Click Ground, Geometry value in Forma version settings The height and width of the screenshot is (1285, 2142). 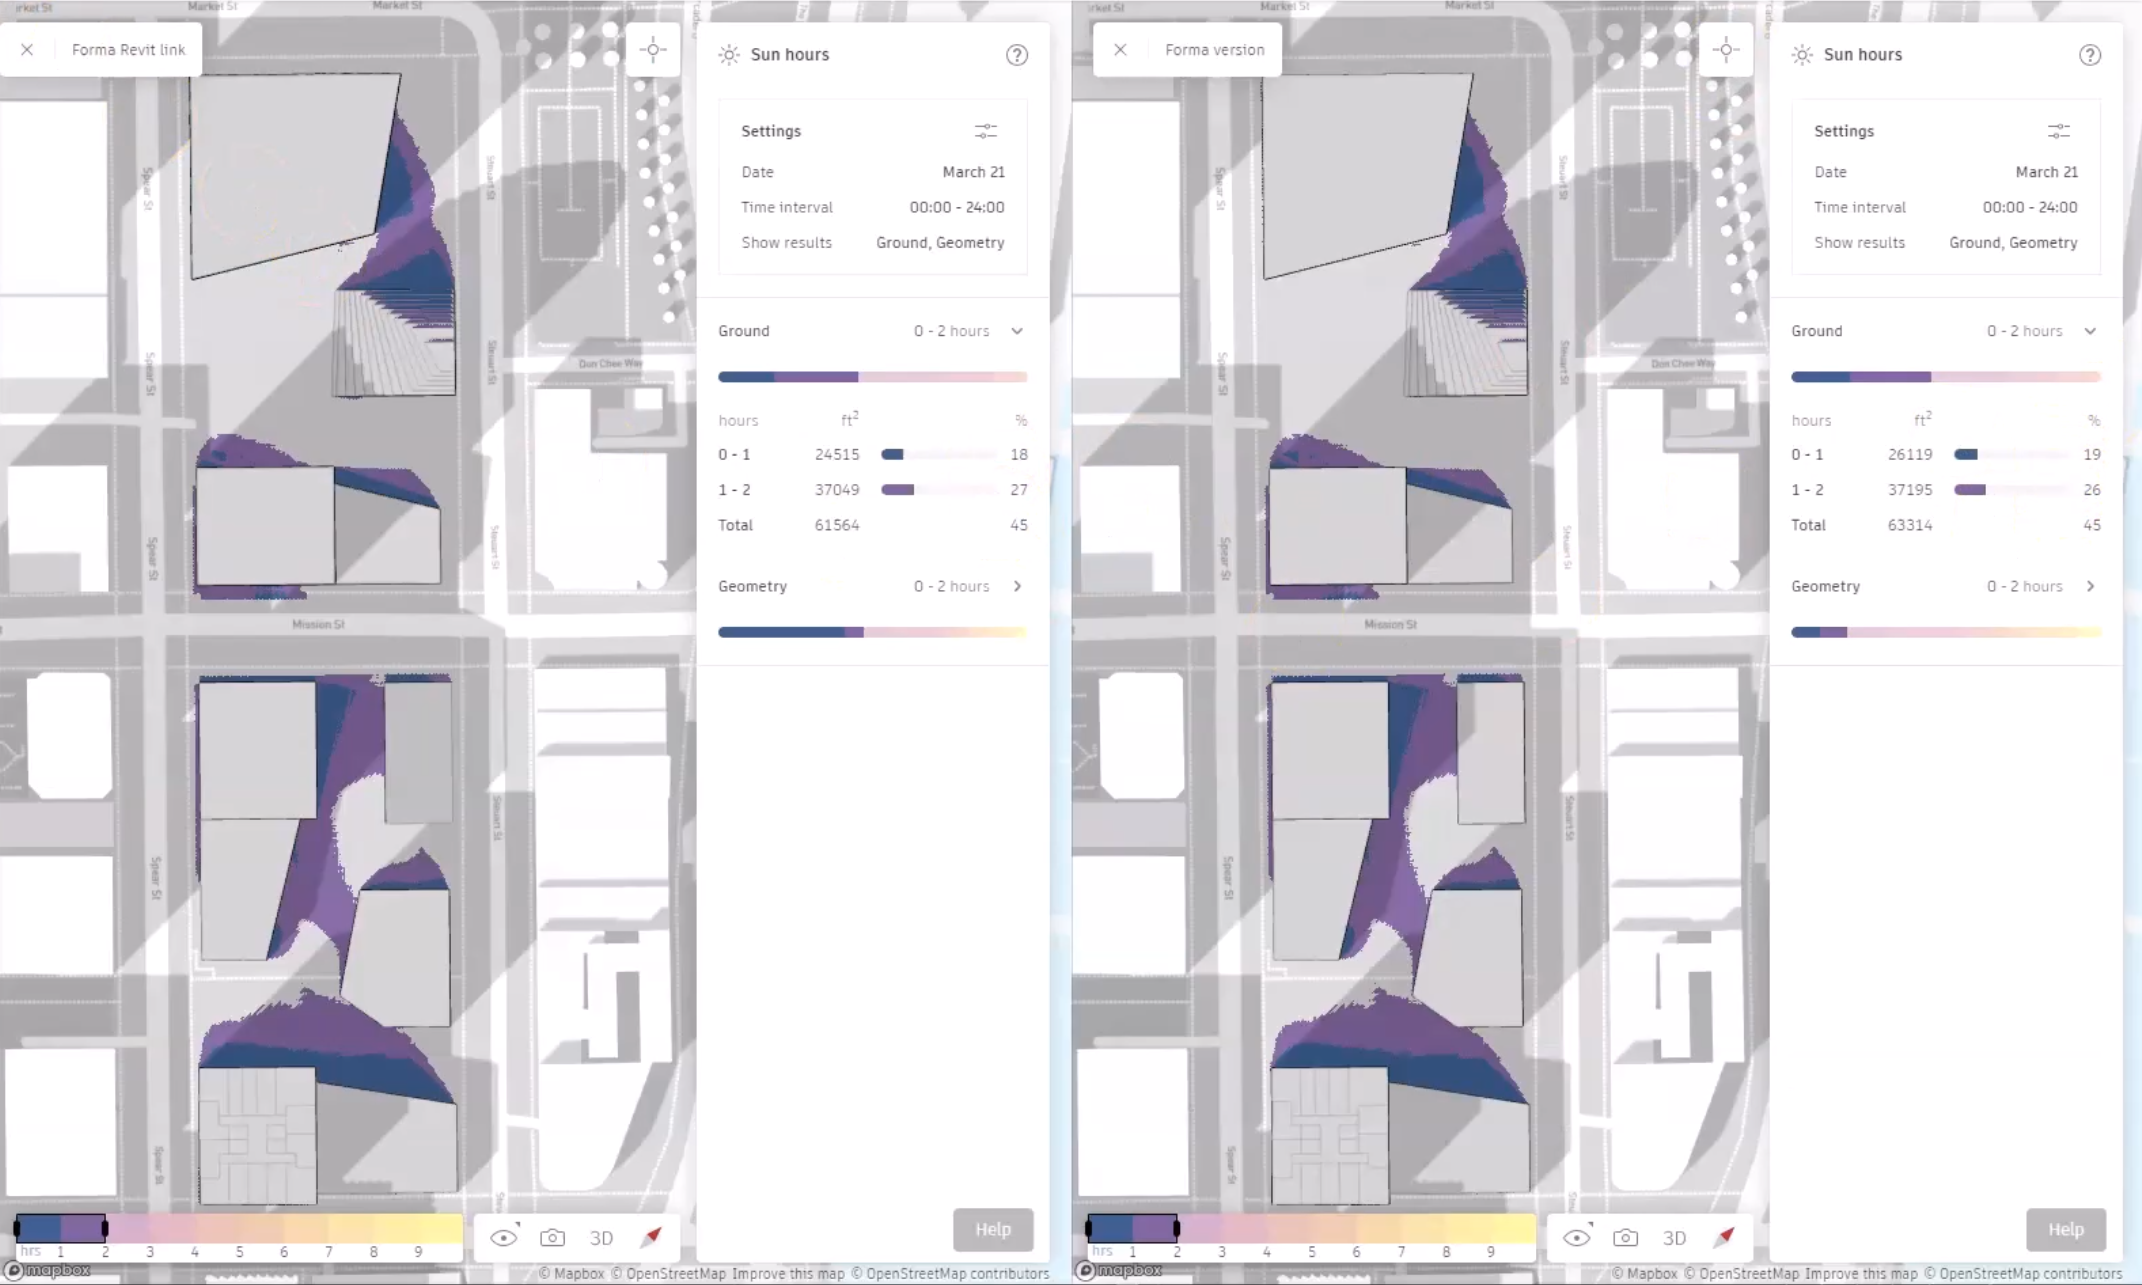pyautogui.click(x=2013, y=243)
